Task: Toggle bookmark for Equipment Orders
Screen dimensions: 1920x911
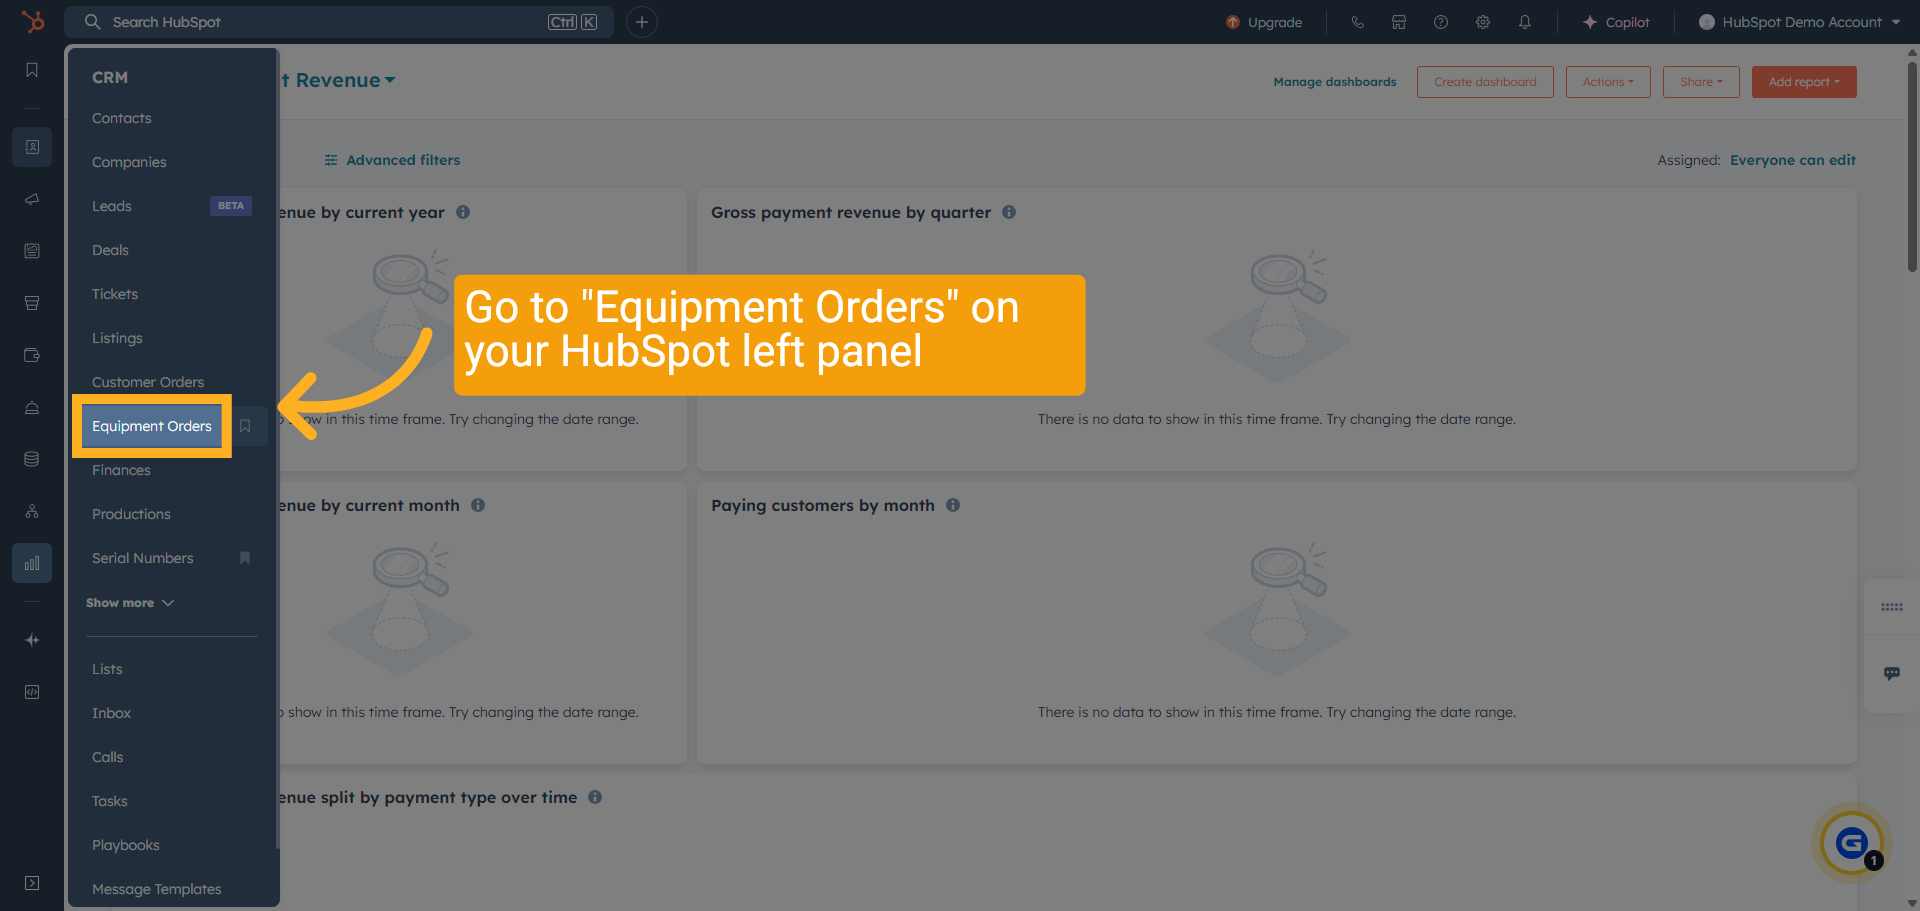Action: 245,426
